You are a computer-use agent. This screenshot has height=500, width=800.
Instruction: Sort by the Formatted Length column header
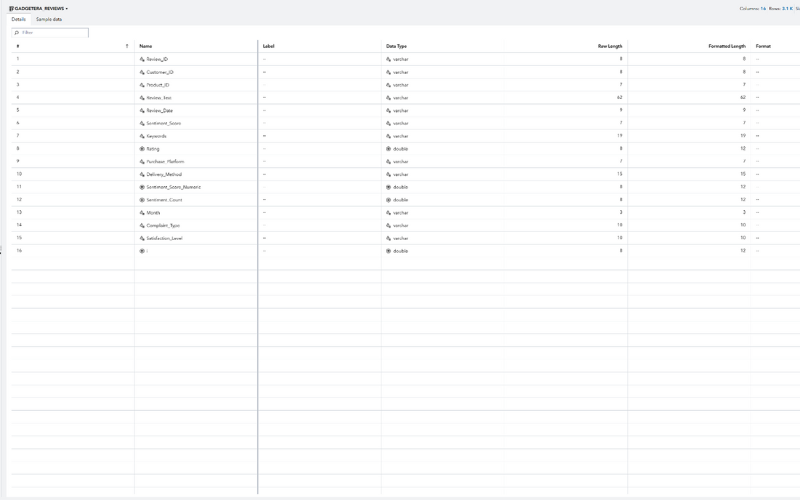[x=727, y=46]
